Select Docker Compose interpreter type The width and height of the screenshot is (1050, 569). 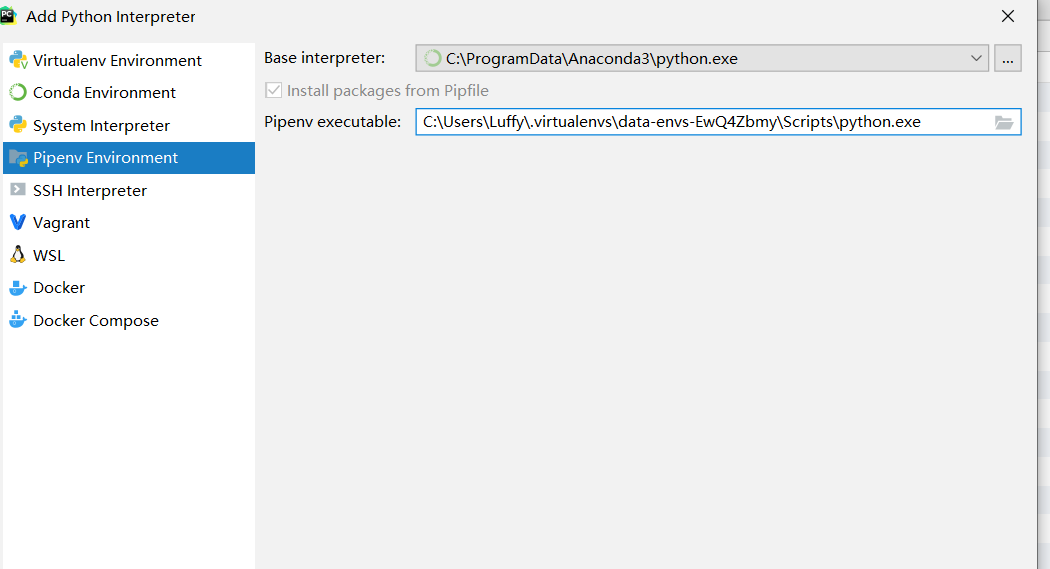(x=129, y=320)
